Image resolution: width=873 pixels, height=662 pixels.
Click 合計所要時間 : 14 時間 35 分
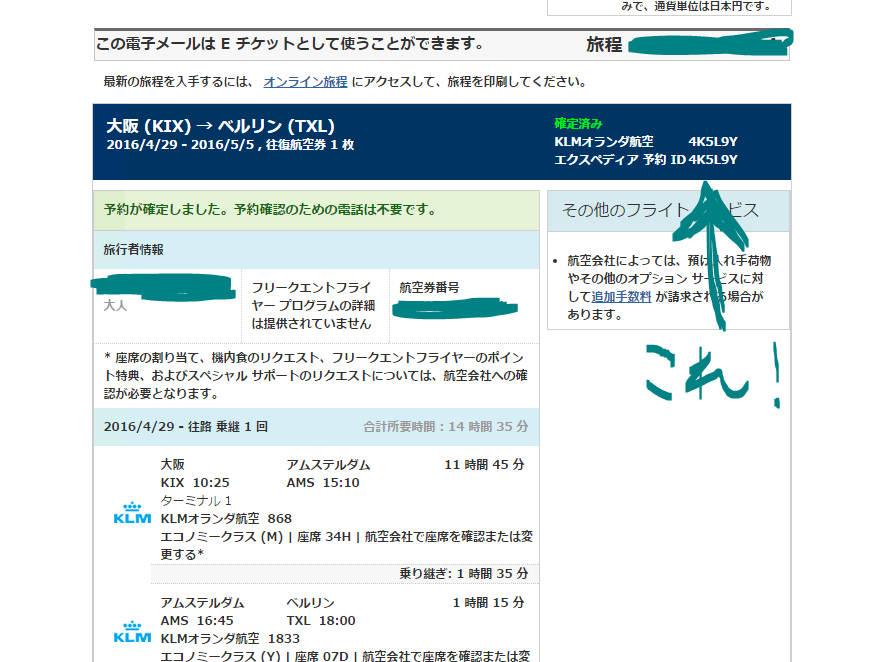pos(445,427)
